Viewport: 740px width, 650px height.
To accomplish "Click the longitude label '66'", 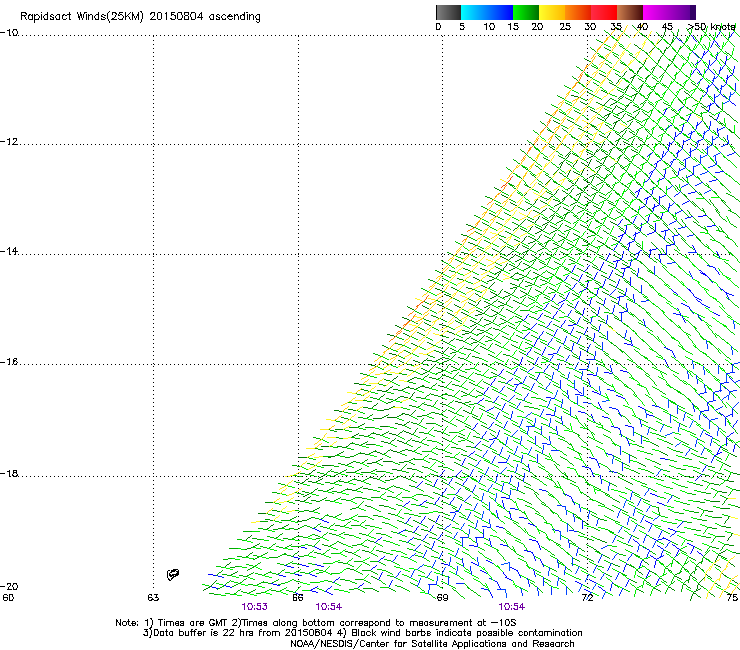I will (298, 598).
